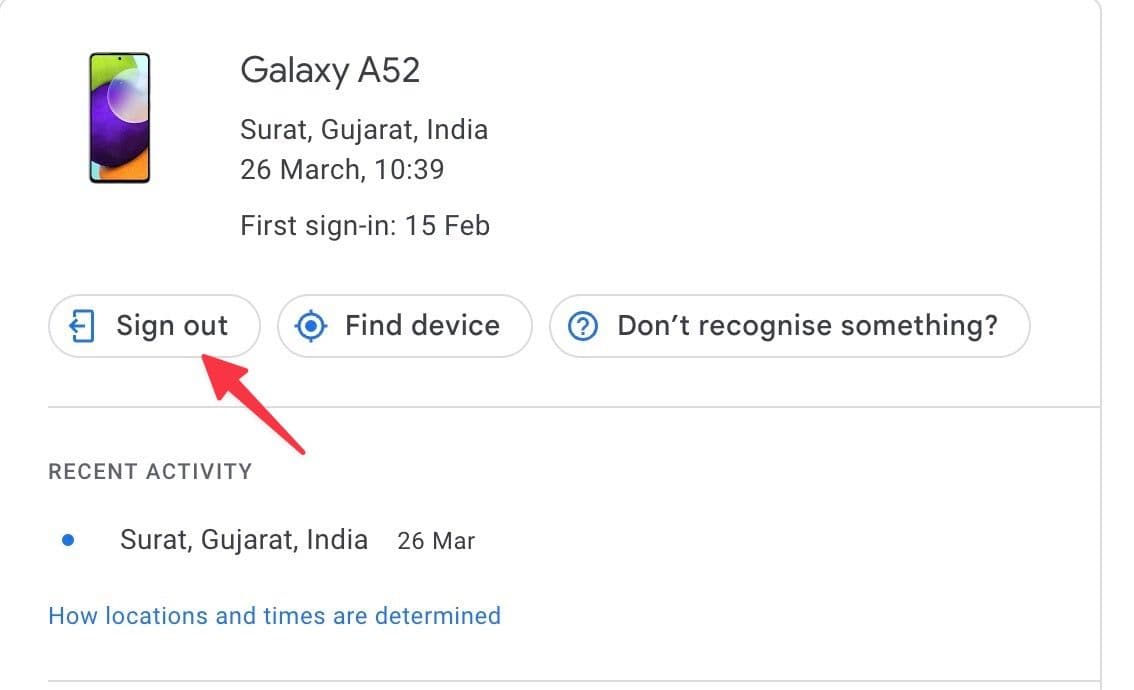1134x690 pixels.
Task: Click the First sign-in date text
Action: 365,225
